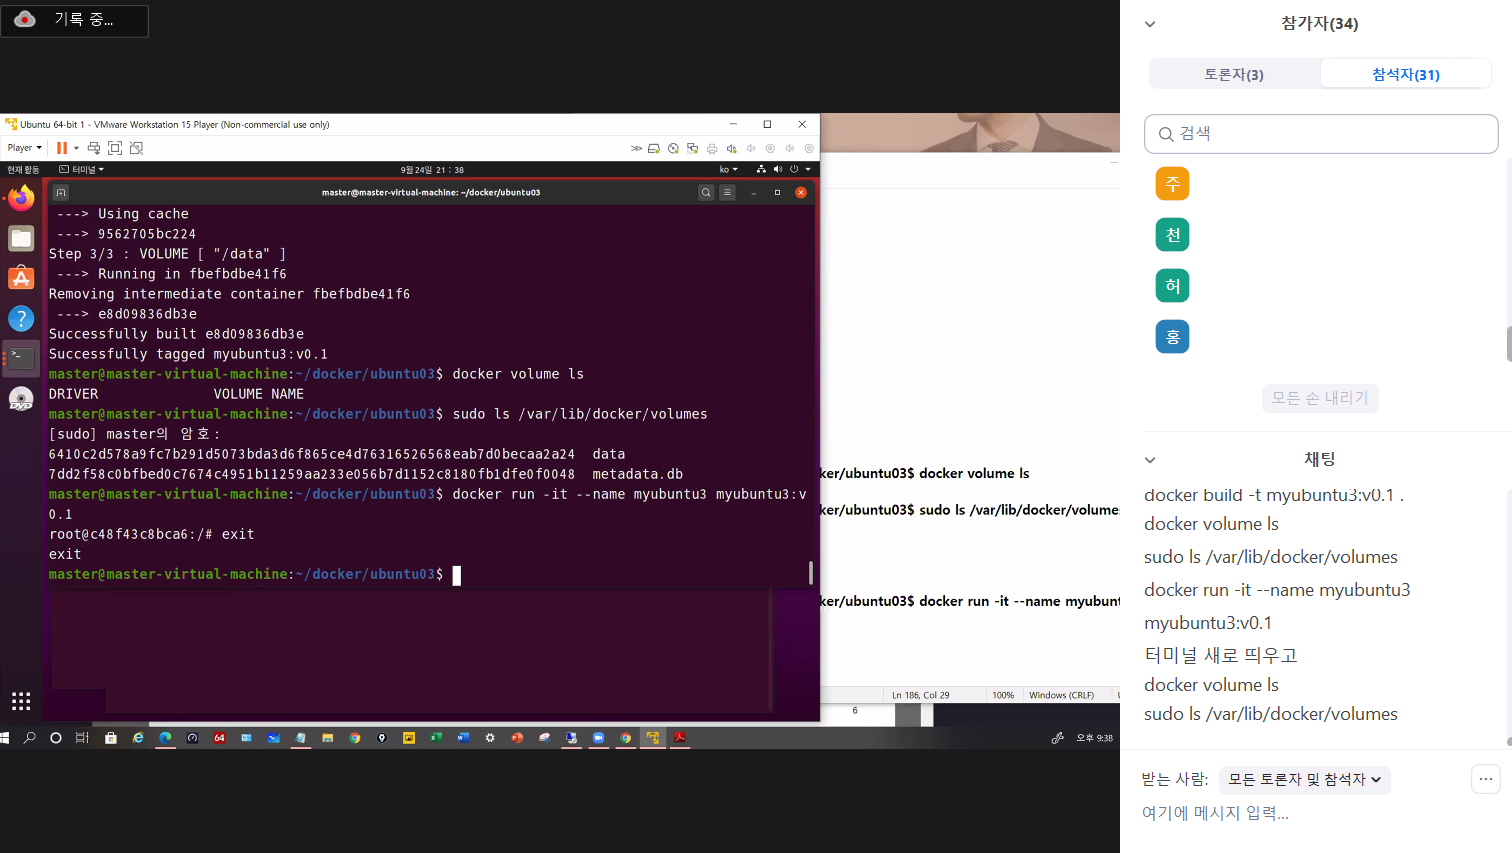Pause the virtual machine in VMware Player
Viewport: 1512px width, 853px height.
[x=62, y=148]
